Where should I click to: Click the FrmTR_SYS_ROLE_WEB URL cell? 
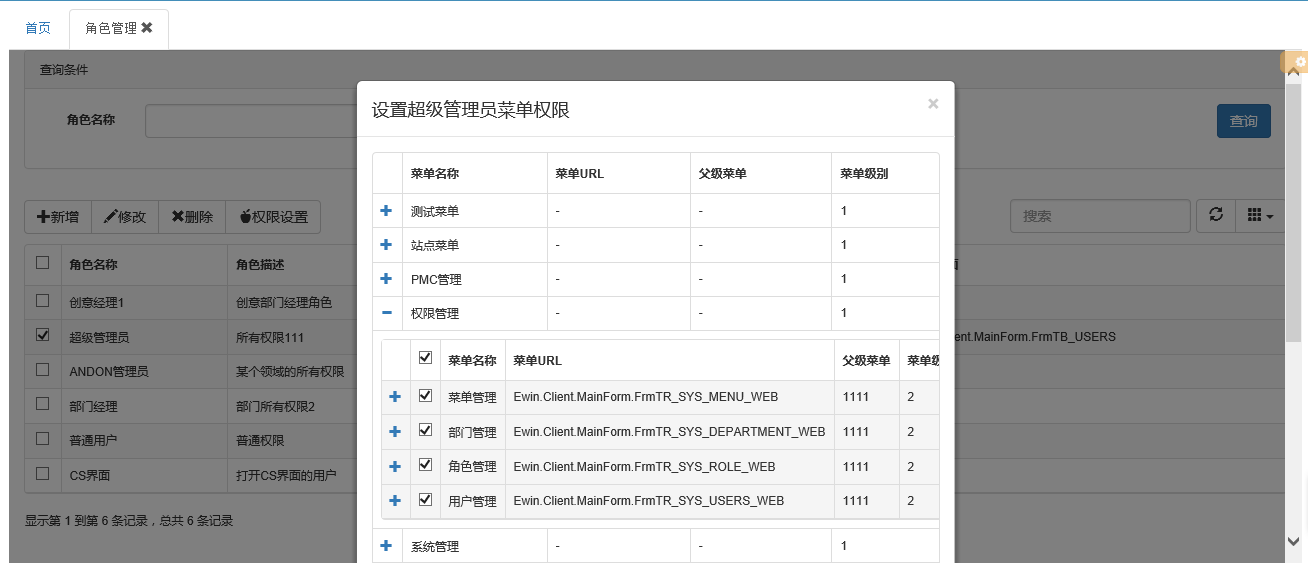(x=669, y=466)
